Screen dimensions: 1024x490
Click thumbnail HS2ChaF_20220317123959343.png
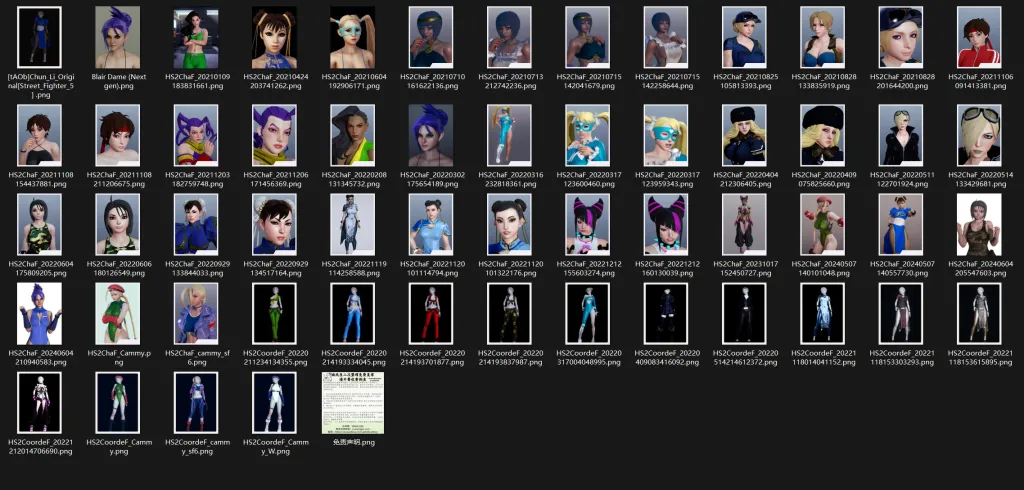[x=666, y=135]
